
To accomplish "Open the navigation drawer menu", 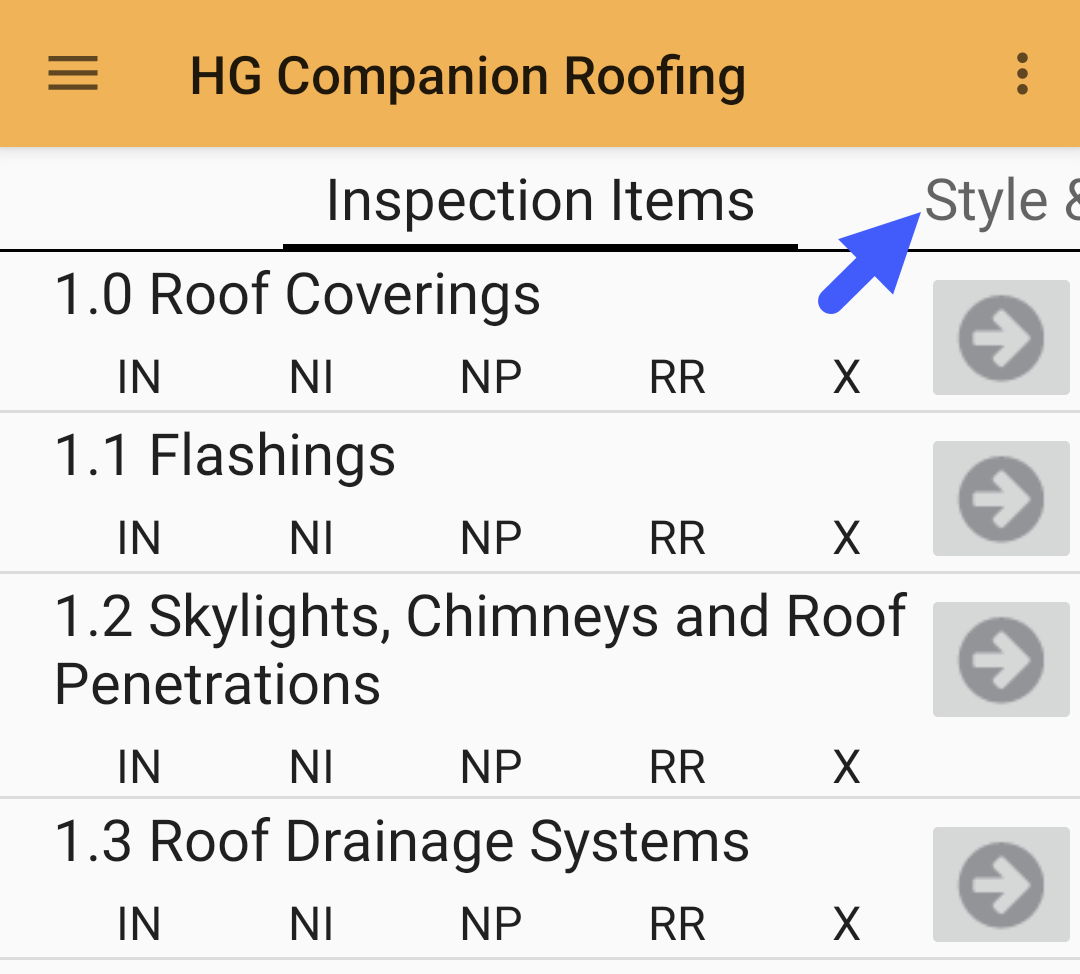I will pyautogui.click(x=71, y=74).
